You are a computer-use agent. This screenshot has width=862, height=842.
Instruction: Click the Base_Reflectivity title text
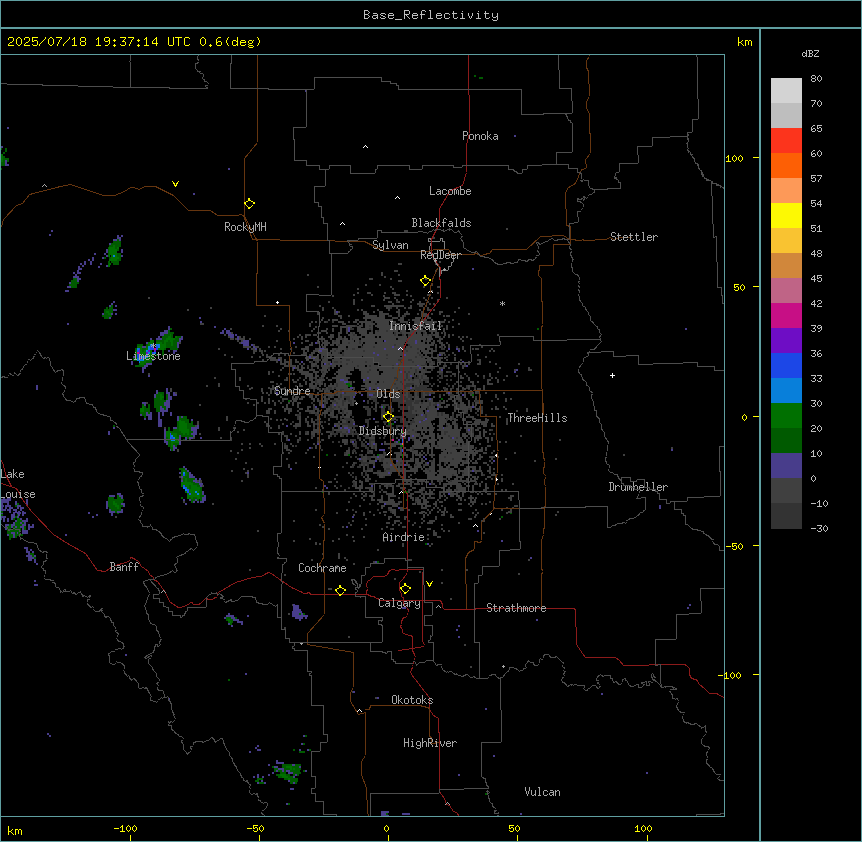click(x=431, y=15)
